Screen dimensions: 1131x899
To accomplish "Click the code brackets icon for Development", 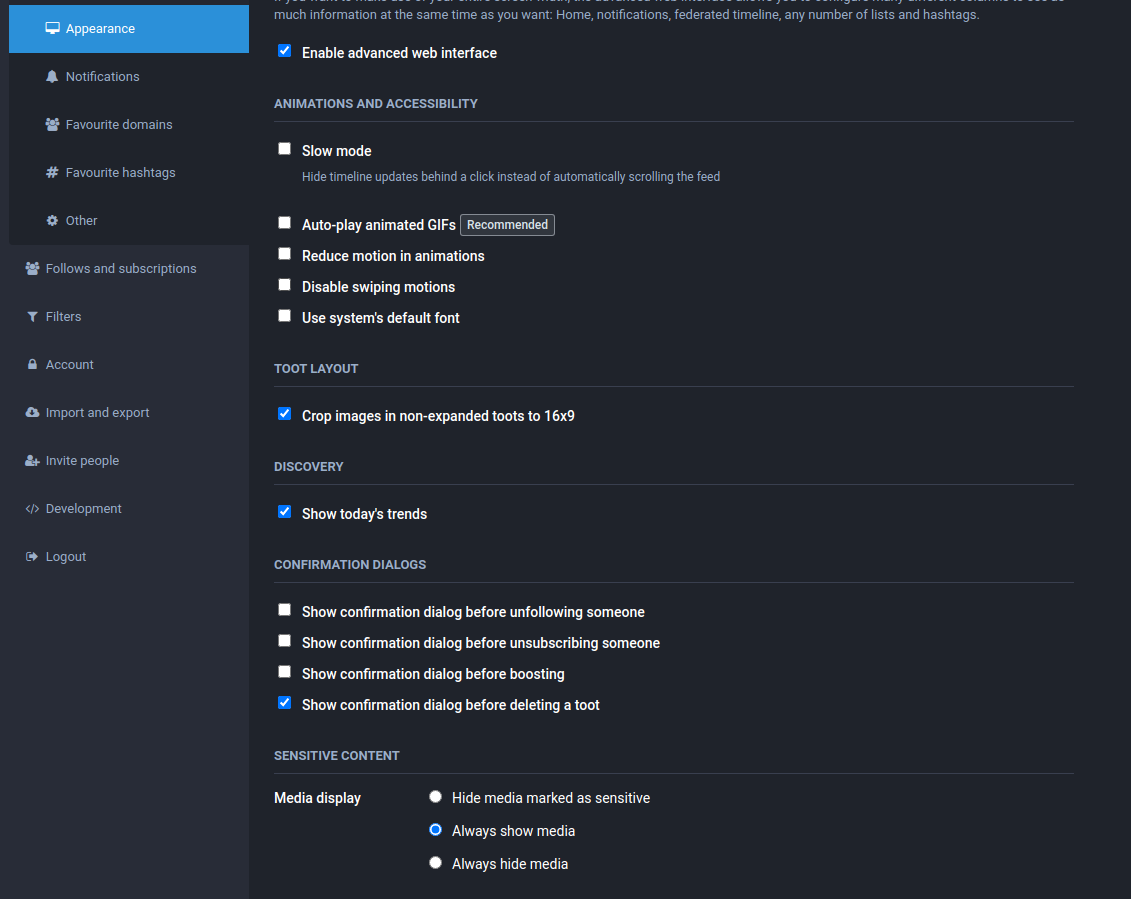I will click(x=32, y=509).
